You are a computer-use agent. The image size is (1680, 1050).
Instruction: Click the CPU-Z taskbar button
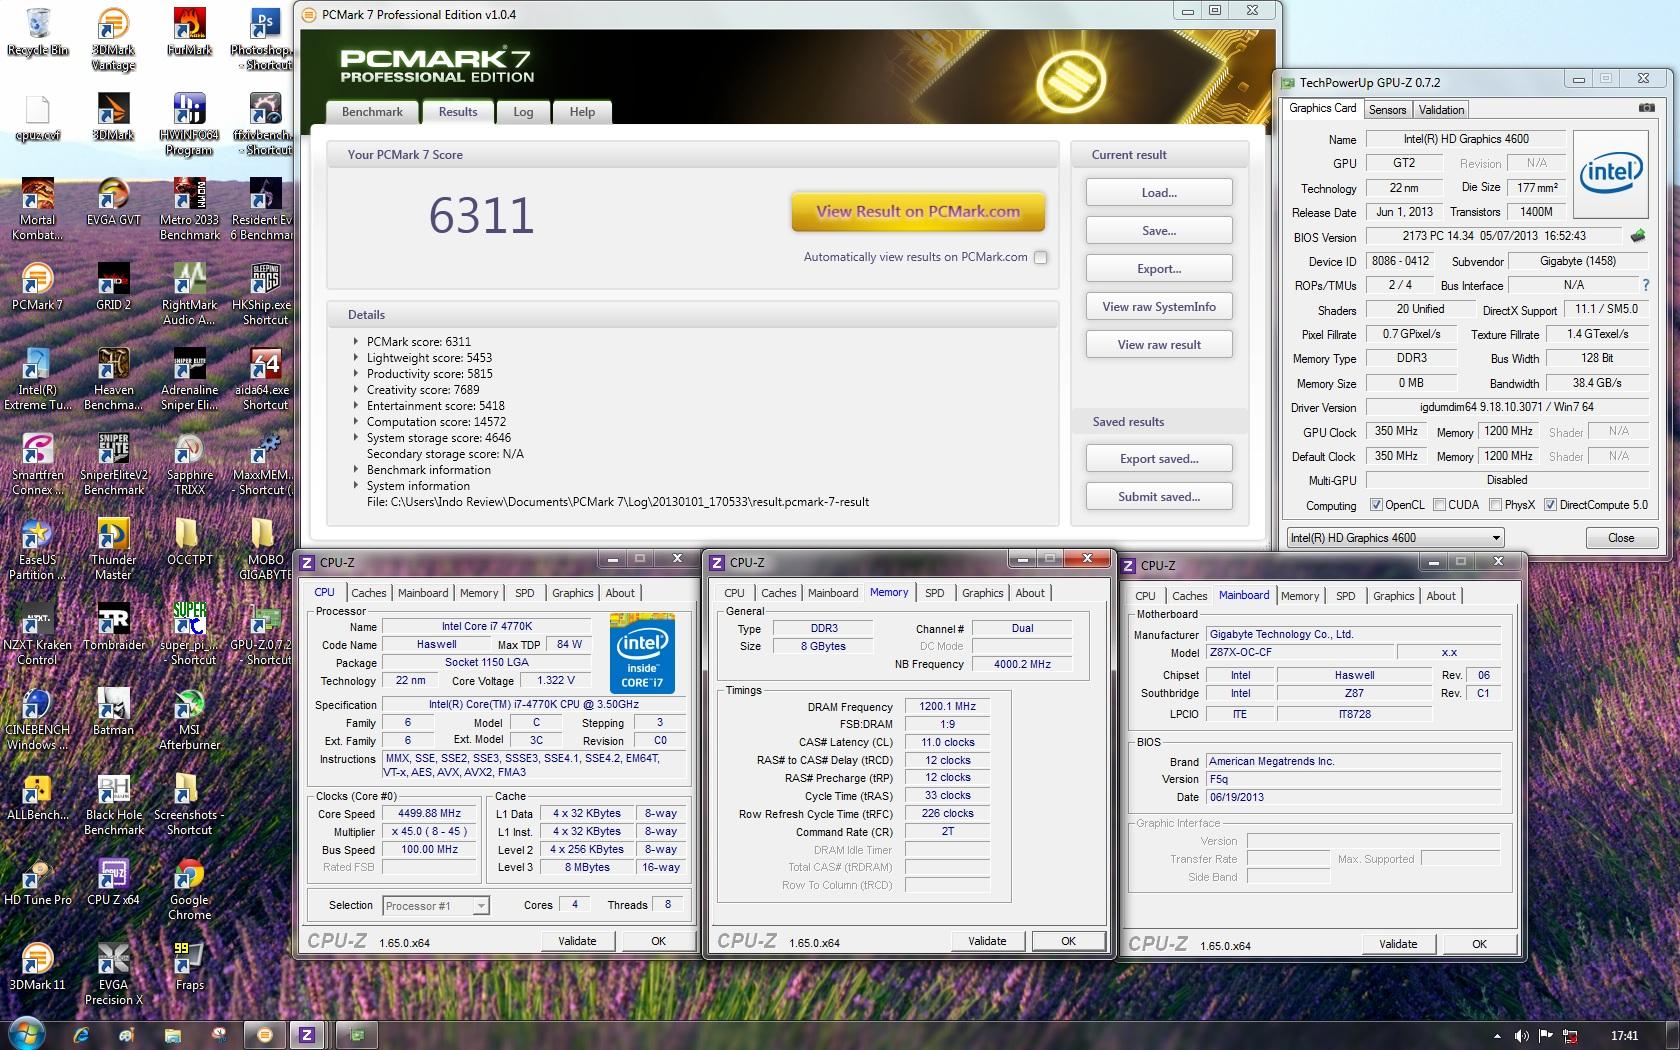click(306, 1035)
